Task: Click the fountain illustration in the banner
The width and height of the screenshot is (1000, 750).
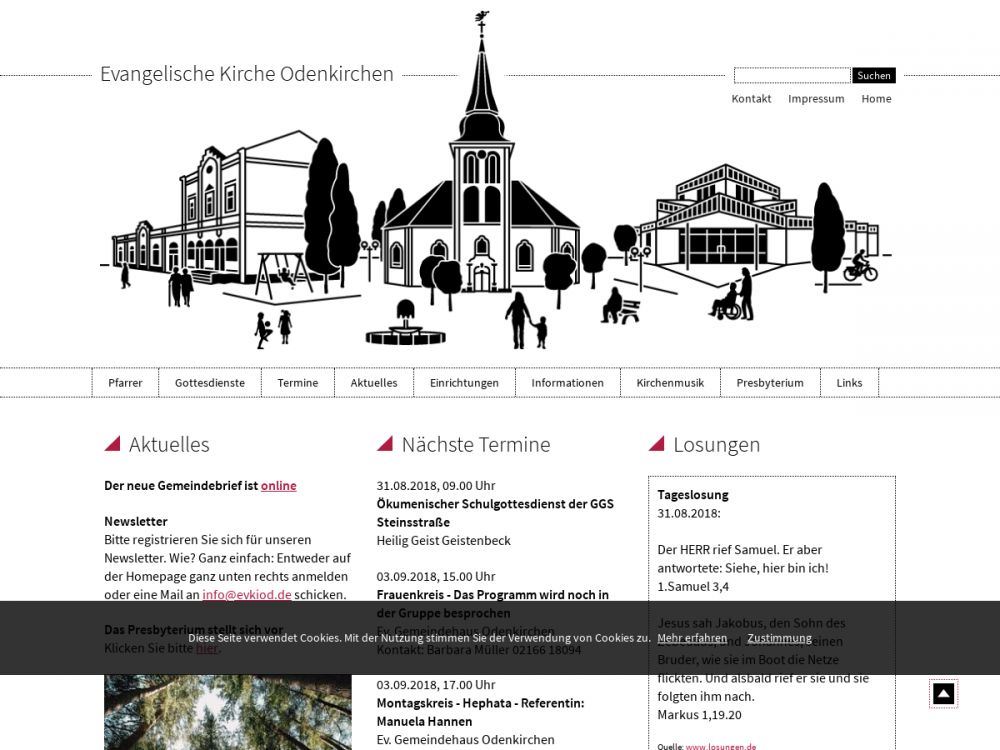Action: (x=405, y=328)
